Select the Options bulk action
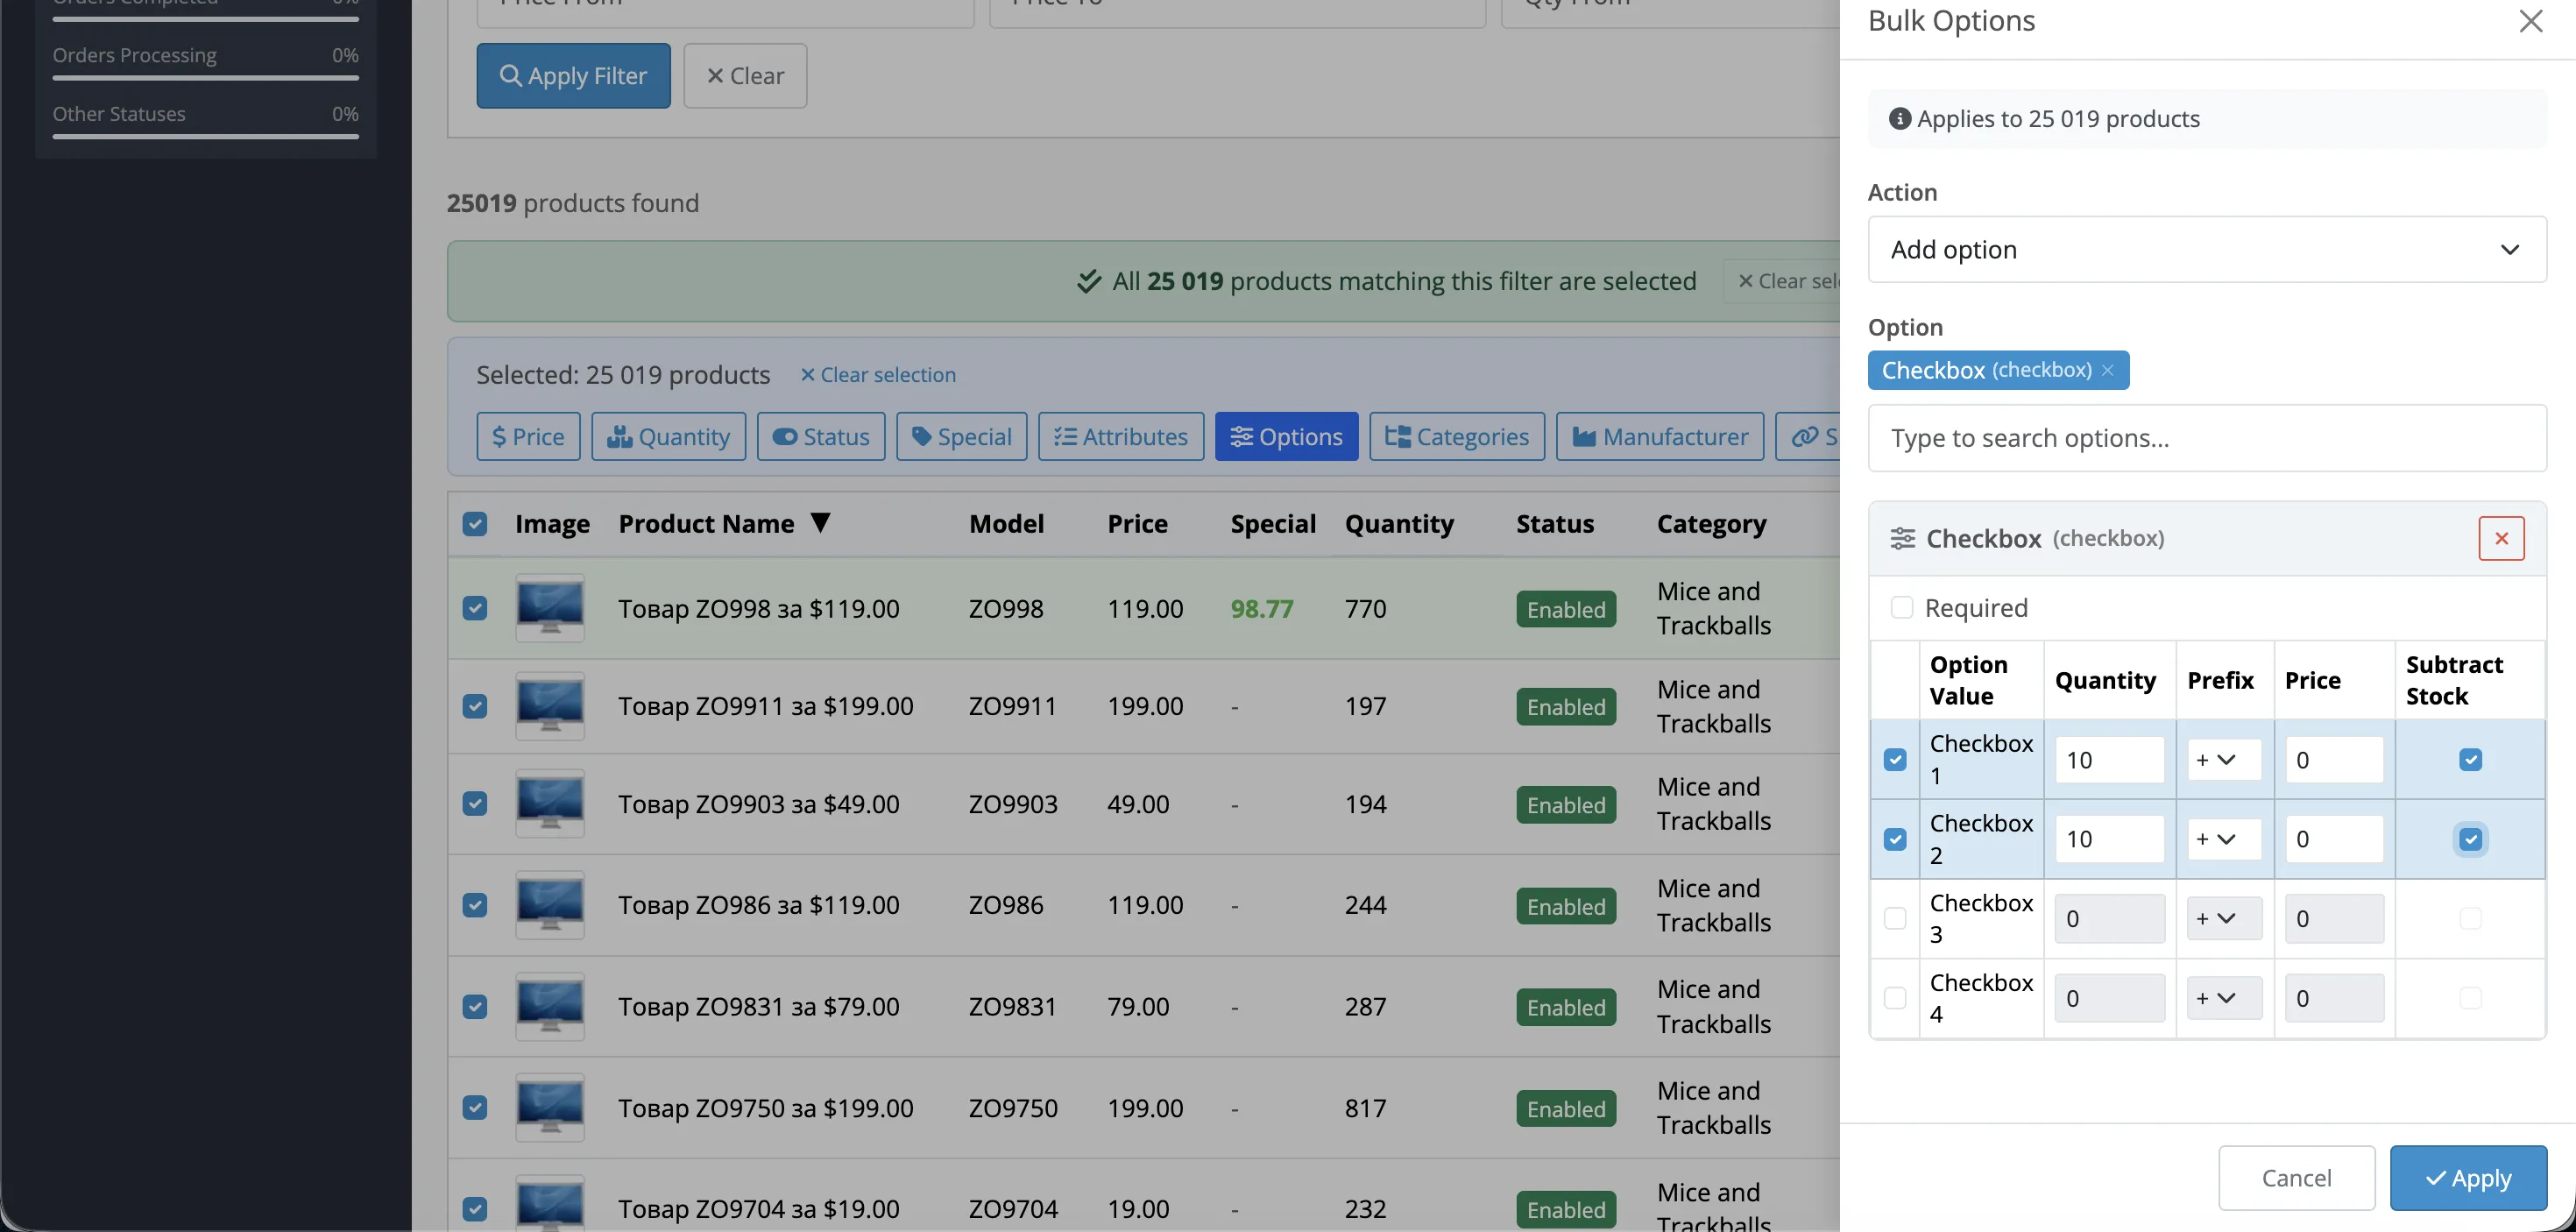 [x=1286, y=437]
